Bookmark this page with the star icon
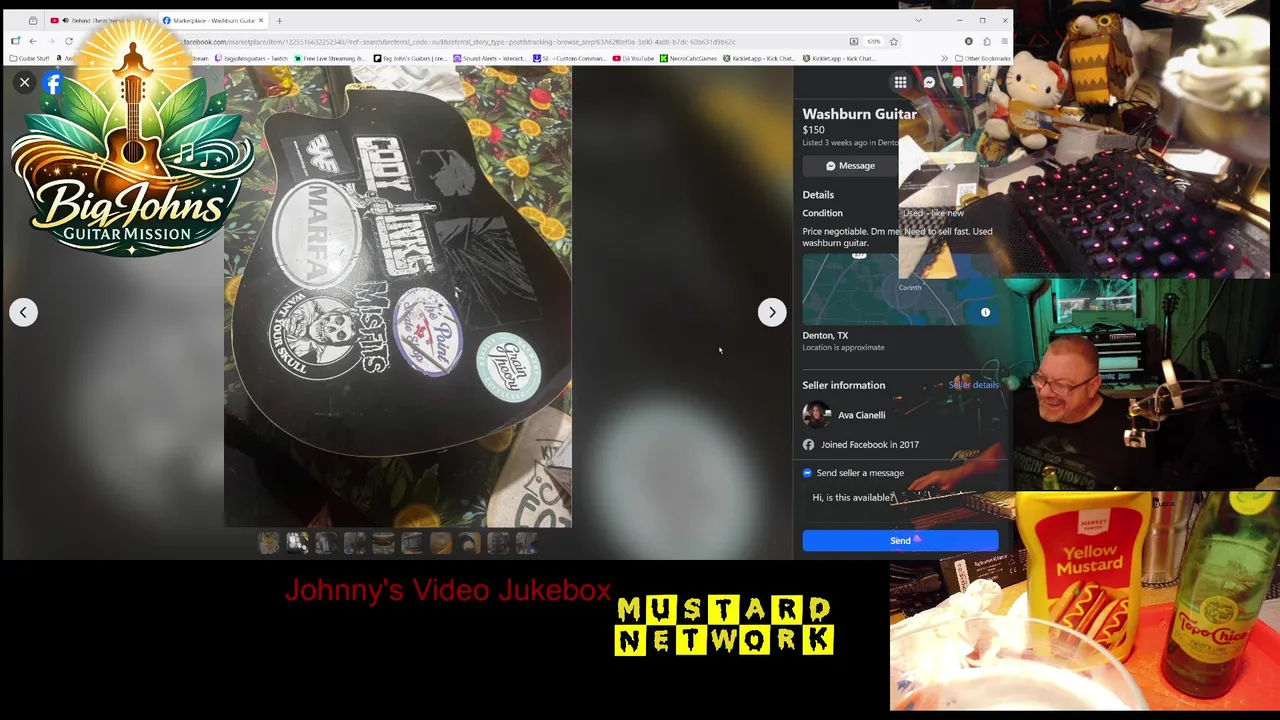Screen dimensions: 1280x720 pos(893,41)
